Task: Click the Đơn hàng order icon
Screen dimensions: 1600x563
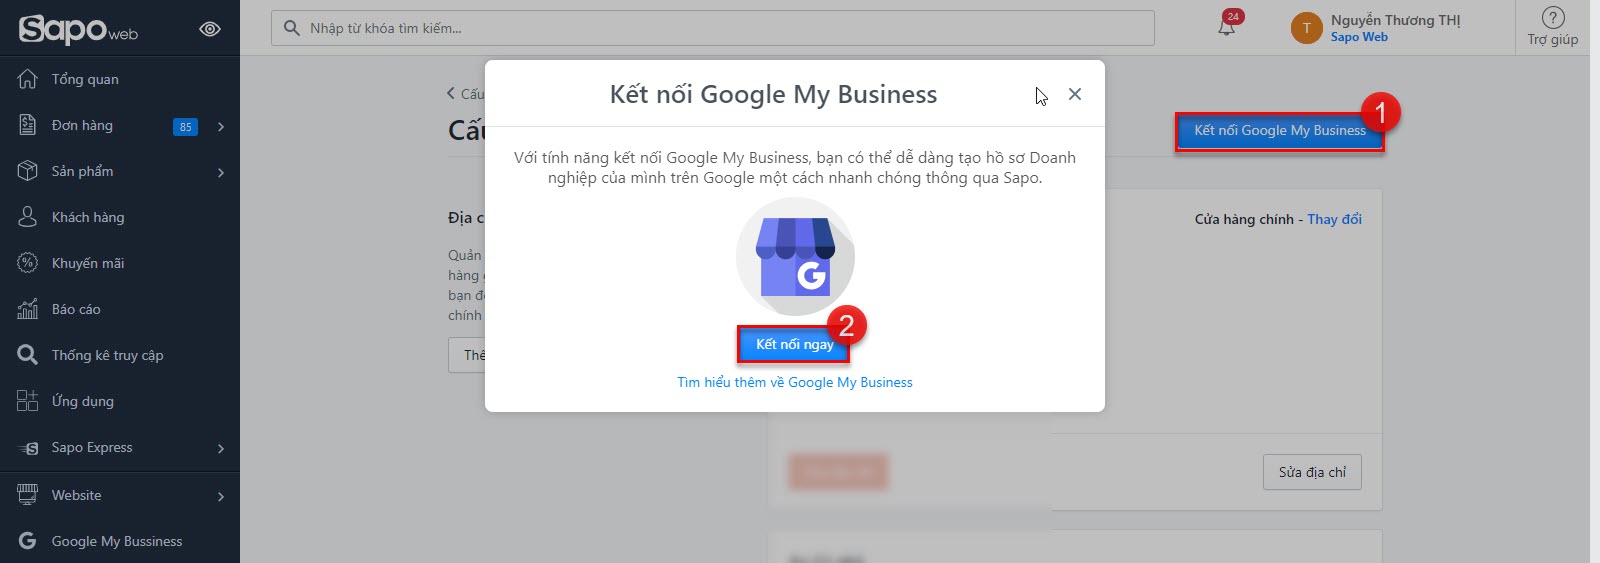Action: 28,125
